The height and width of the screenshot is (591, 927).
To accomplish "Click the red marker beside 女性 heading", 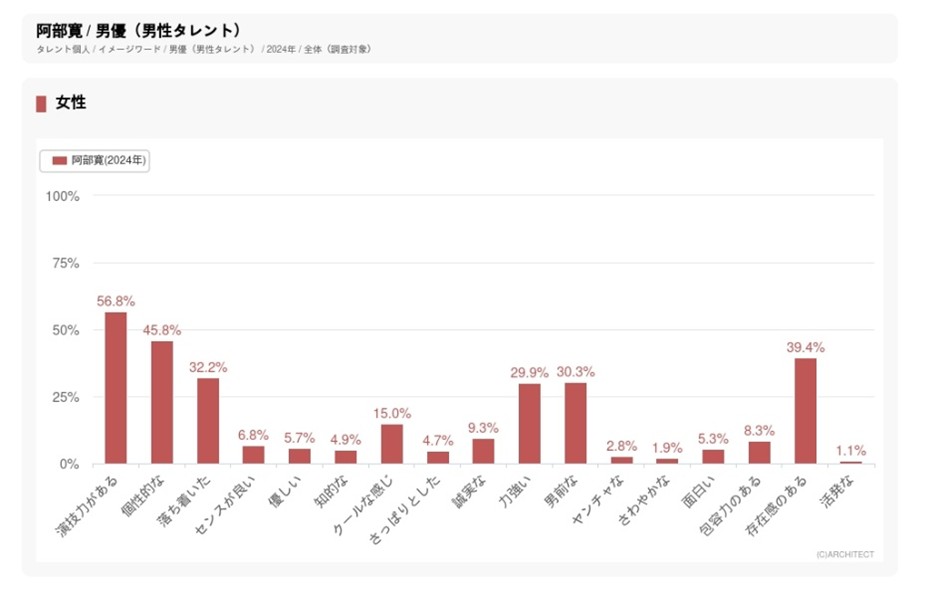I will (x=41, y=103).
